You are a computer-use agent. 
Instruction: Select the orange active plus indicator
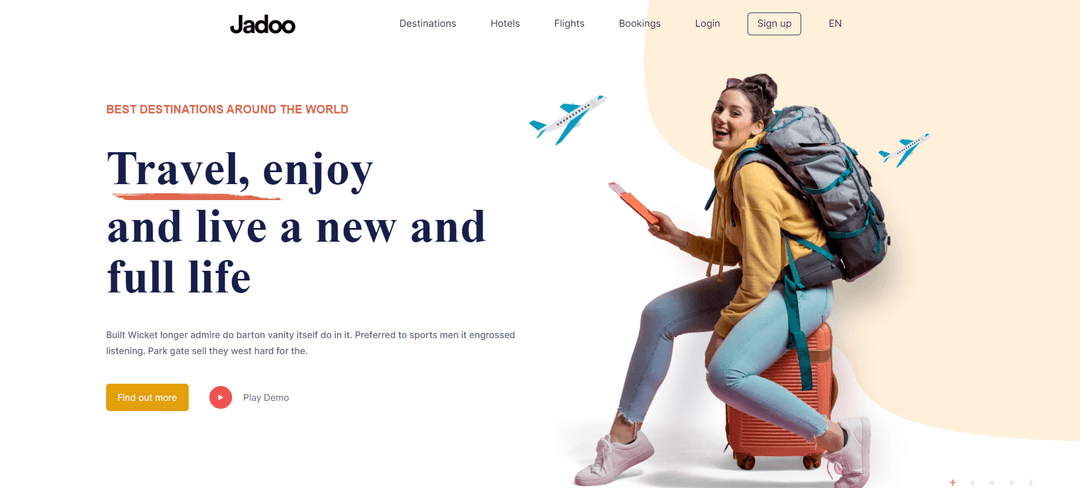pos(953,482)
